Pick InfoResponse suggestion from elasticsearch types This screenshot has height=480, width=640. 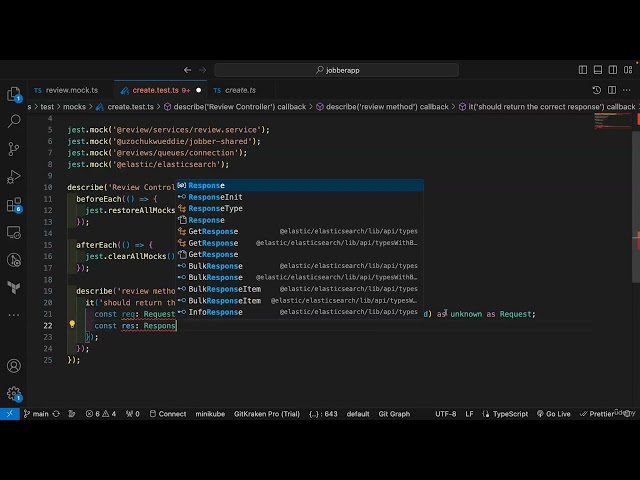[x=300, y=312]
